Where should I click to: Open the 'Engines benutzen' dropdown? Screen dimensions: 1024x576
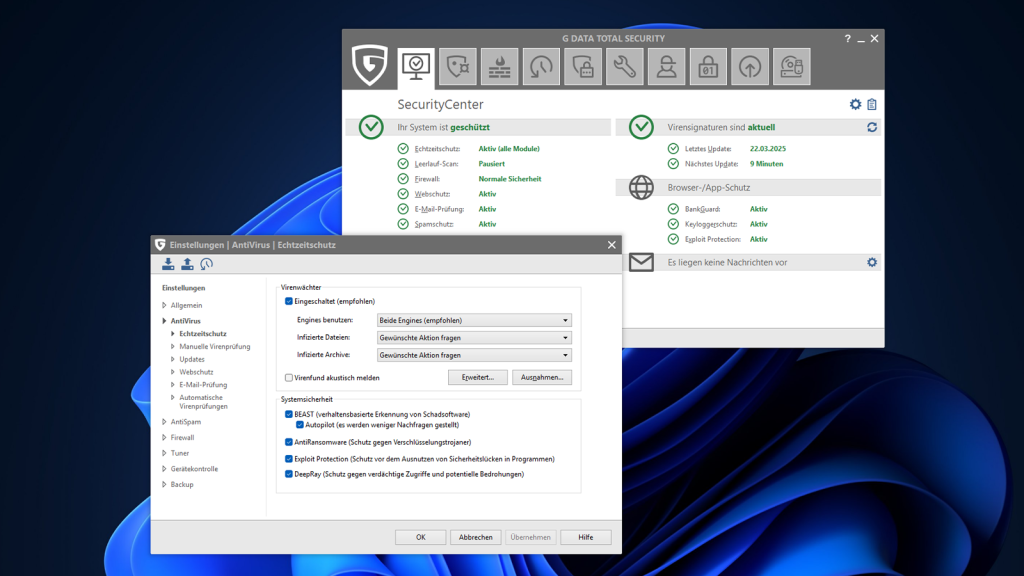(474, 320)
